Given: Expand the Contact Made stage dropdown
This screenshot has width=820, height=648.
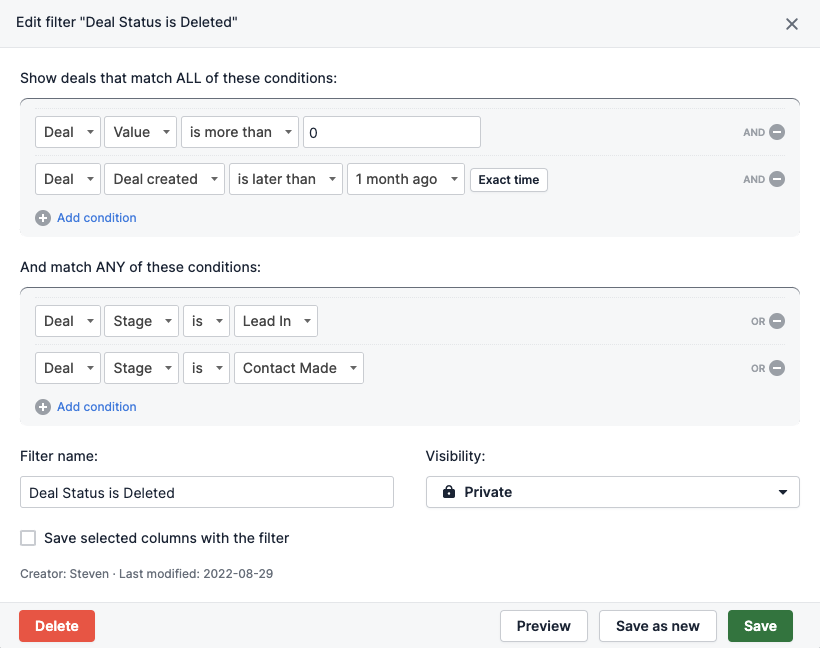Looking at the screenshot, I should coord(299,368).
